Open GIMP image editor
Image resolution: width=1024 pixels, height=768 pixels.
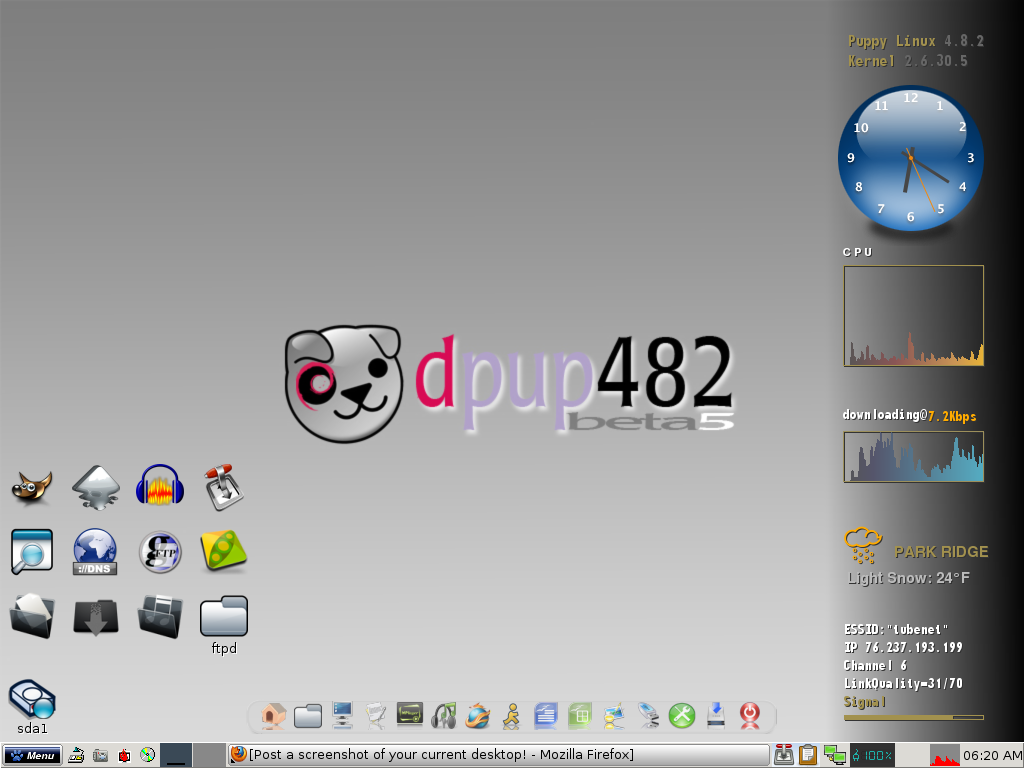coord(31,486)
